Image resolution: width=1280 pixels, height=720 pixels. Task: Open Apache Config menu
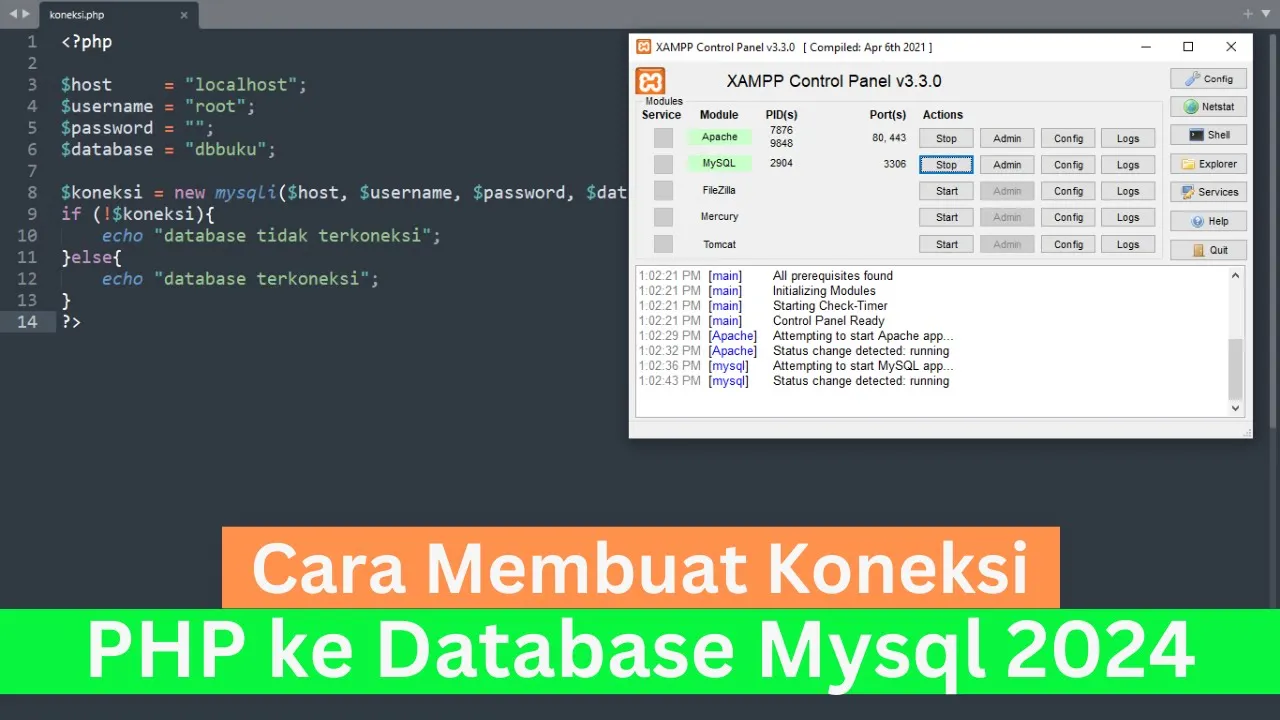tap(1068, 139)
